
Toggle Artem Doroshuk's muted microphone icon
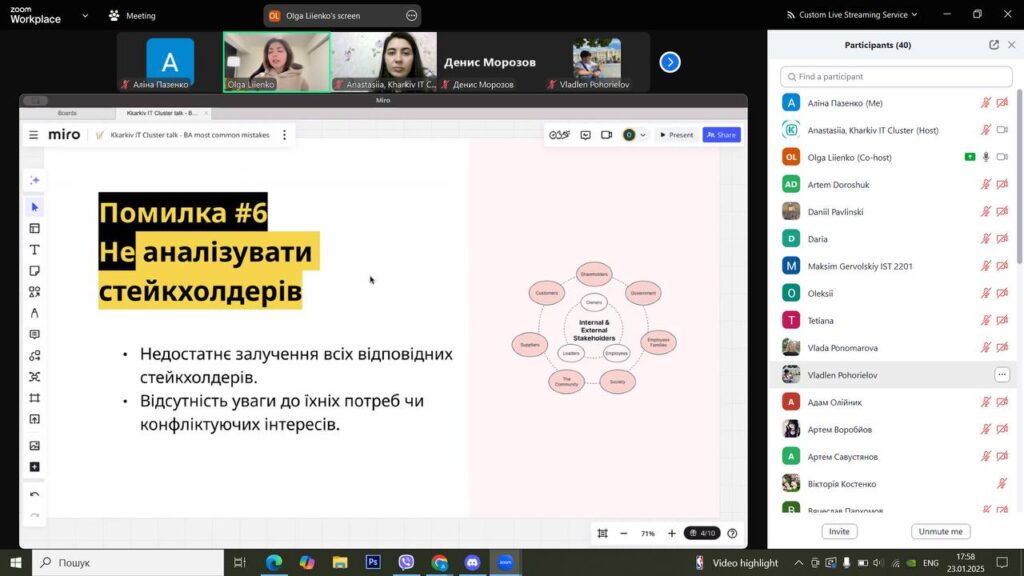(x=986, y=185)
